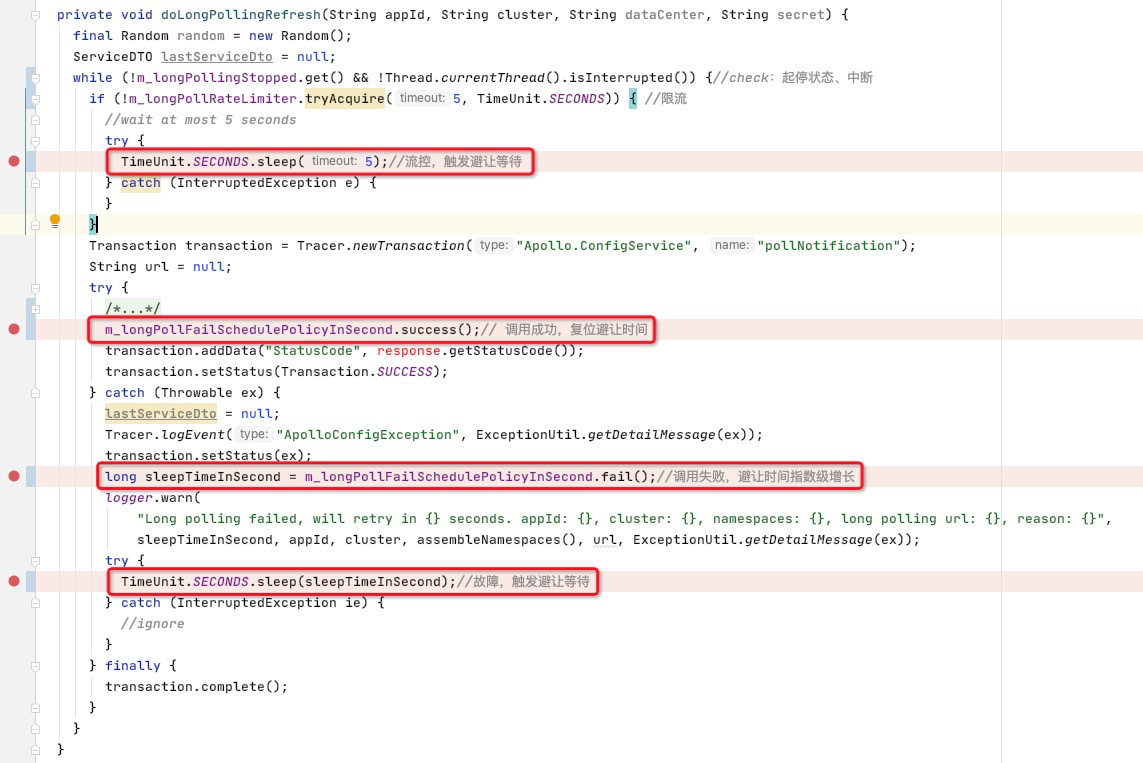The image size is (1143, 763).
Task: Click the transaction.complete() statement
Action: (x=197, y=686)
